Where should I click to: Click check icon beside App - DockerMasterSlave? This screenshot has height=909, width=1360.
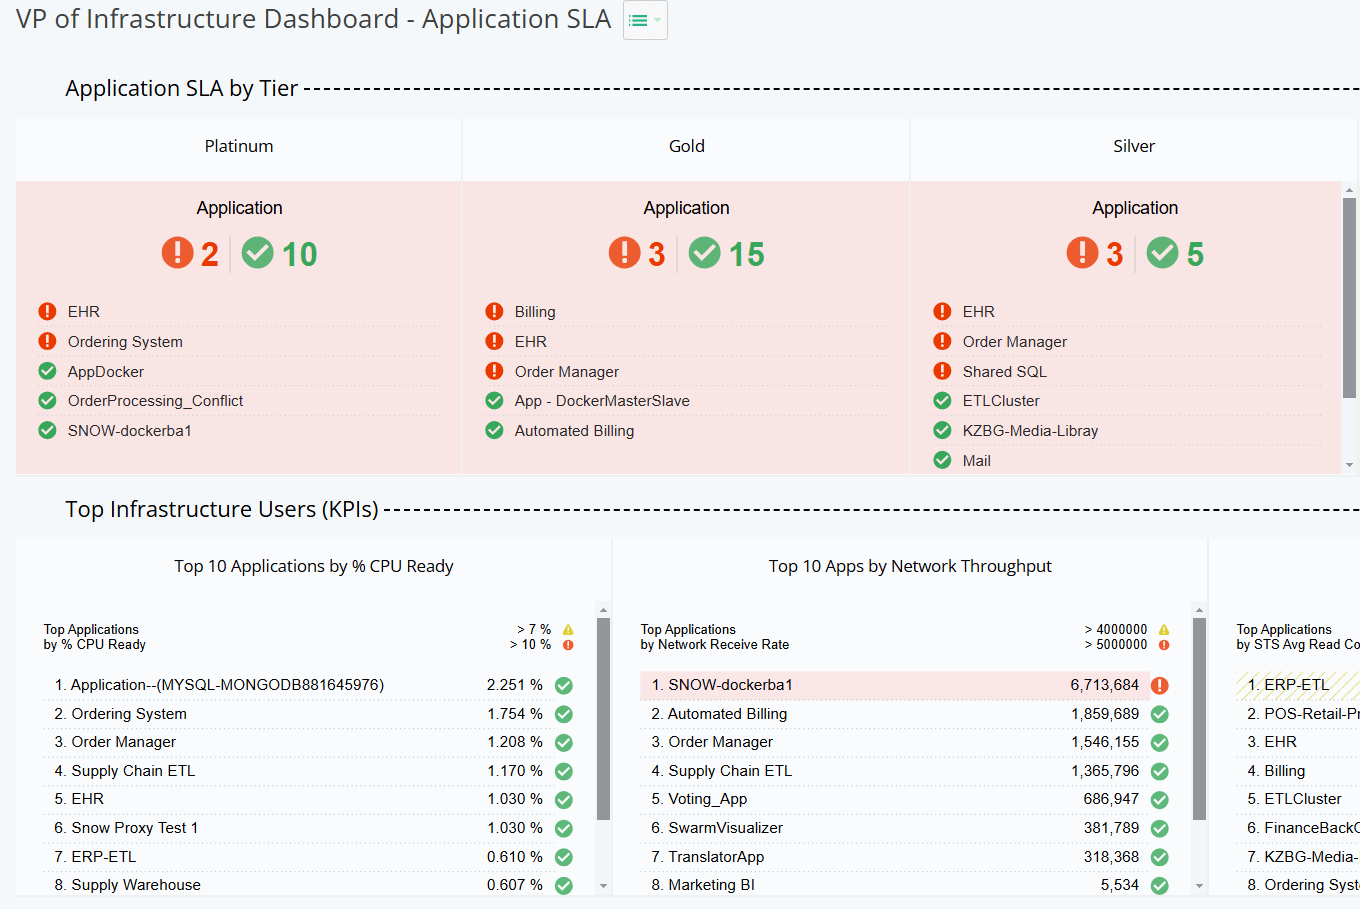pos(494,400)
